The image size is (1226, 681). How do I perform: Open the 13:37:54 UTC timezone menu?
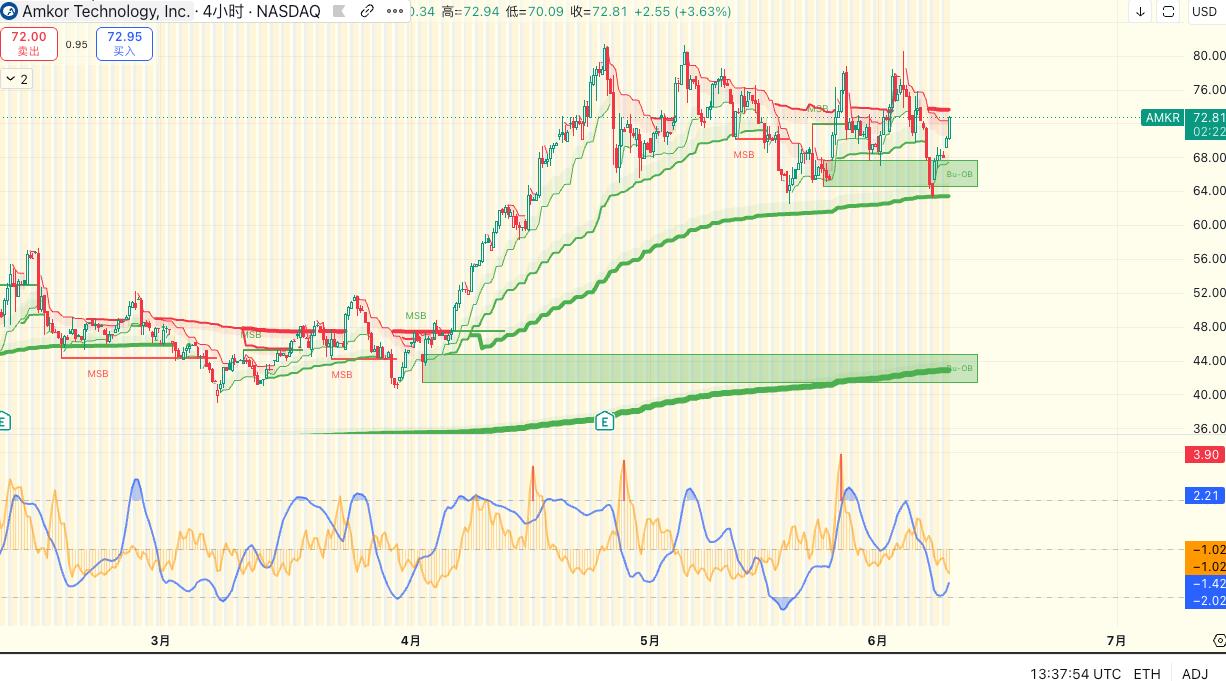[x=1076, y=674]
